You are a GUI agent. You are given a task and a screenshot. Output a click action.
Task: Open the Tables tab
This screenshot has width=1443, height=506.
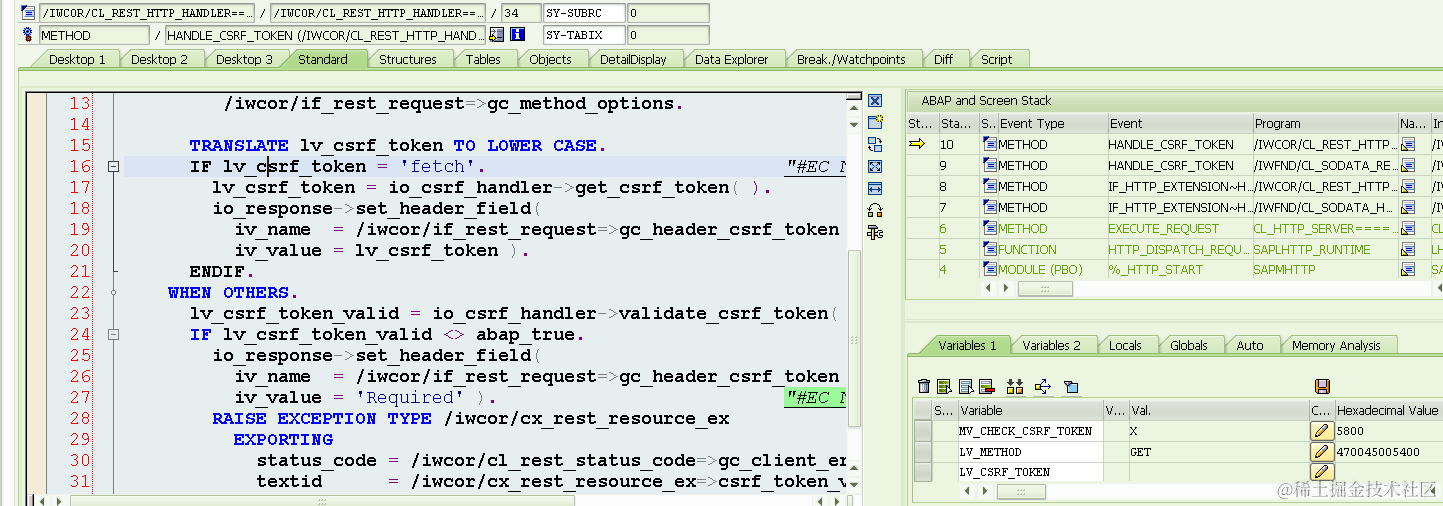coord(483,59)
